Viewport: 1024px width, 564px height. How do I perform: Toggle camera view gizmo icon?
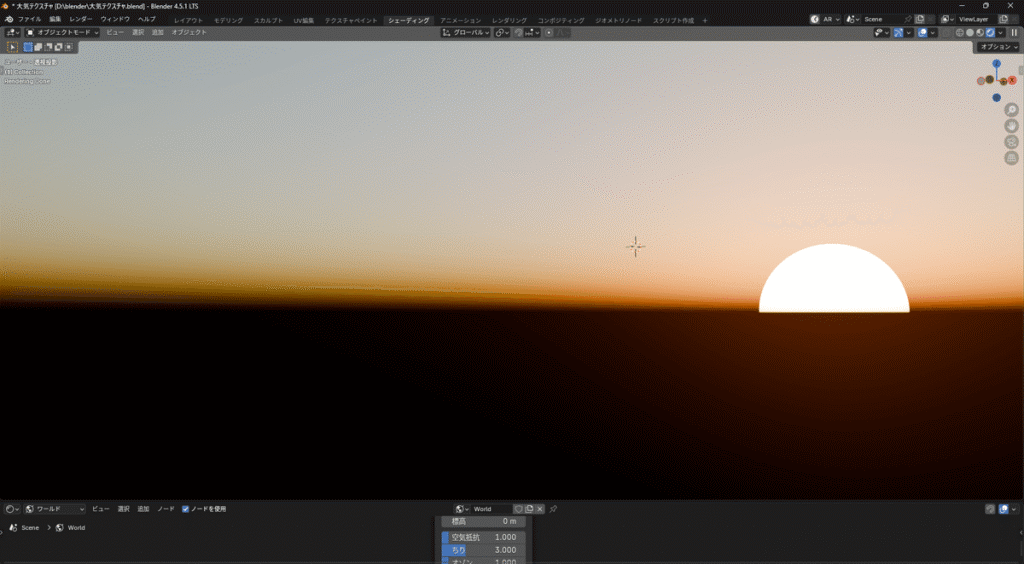pyautogui.click(x=1012, y=142)
